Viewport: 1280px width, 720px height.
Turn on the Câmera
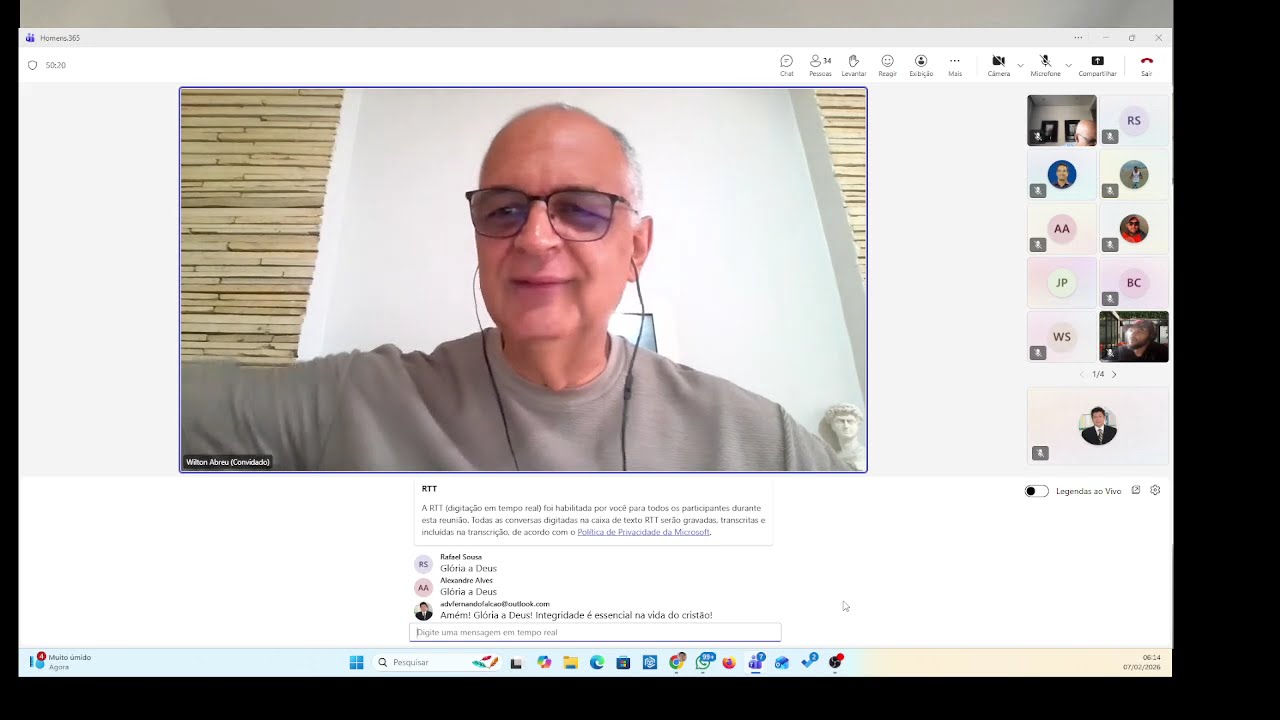[x=998, y=66]
